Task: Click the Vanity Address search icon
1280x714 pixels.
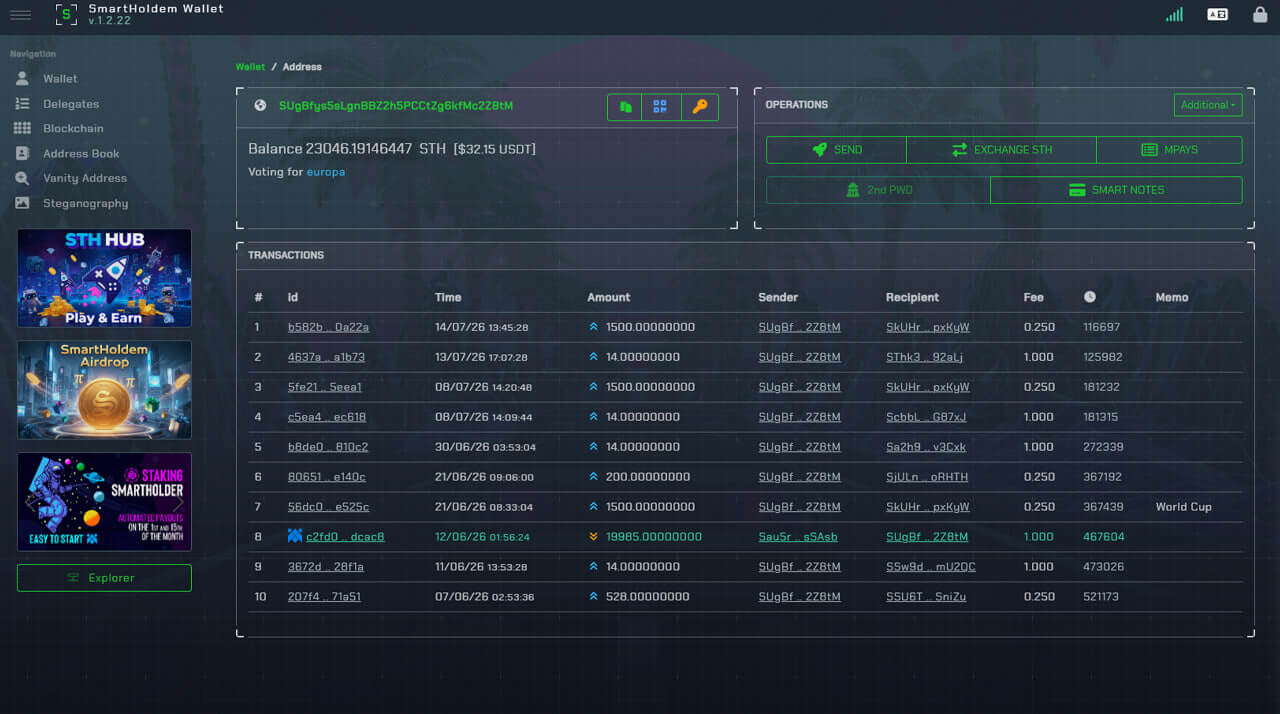Action: tap(22, 178)
